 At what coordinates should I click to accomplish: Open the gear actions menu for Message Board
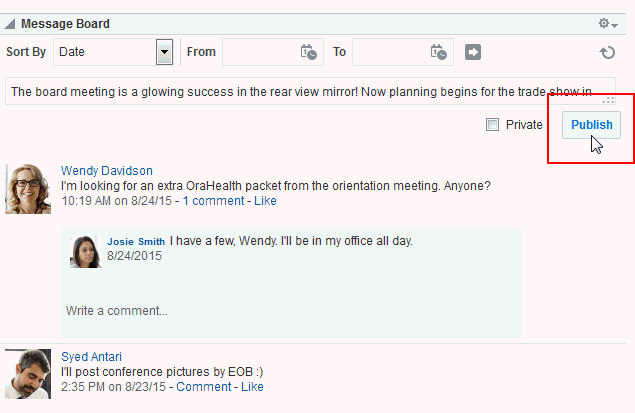point(607,23)
